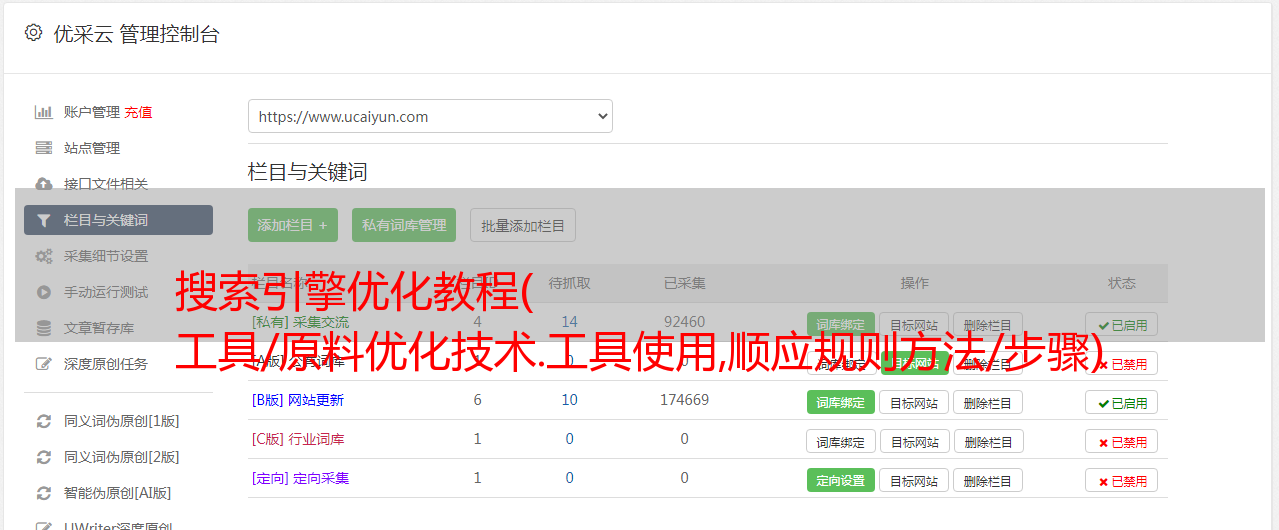The height and width of the screenshot is (530, 1279).
Task: Click 词库绑定 in the 网站更新 row
Action: 840,402
